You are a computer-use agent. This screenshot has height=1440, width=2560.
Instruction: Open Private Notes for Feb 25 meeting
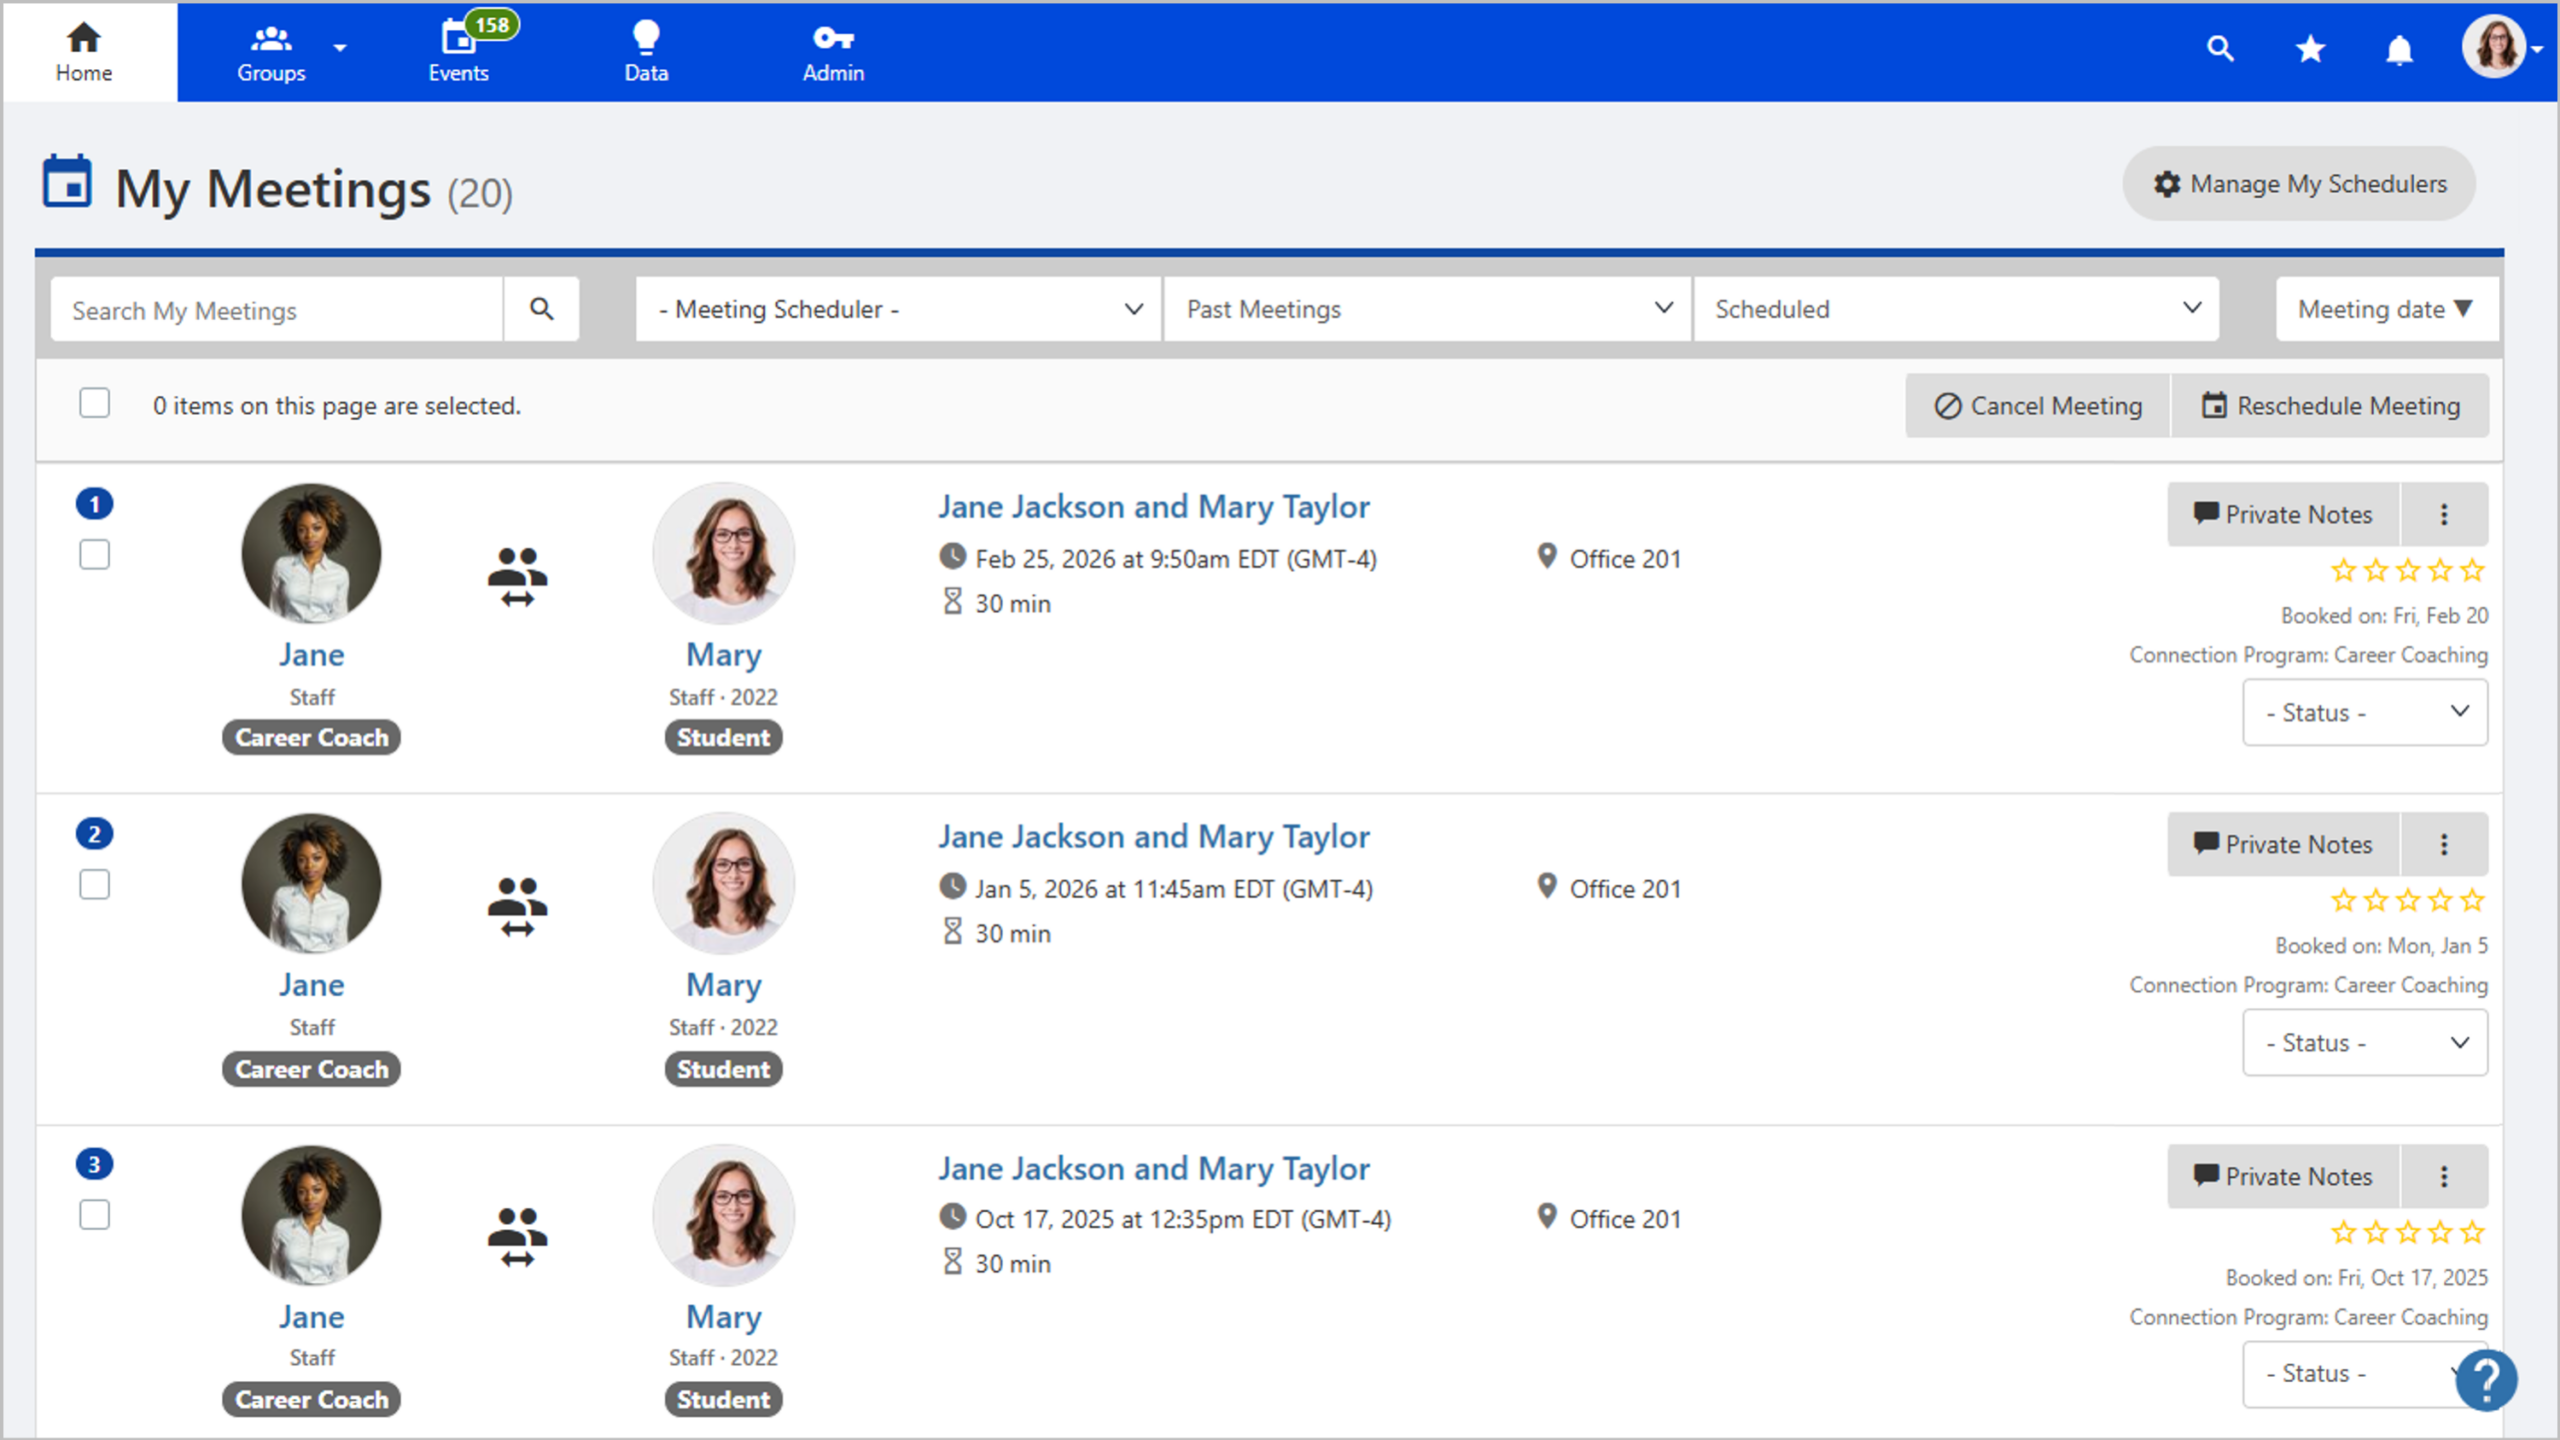click(x=2283, y=514)
